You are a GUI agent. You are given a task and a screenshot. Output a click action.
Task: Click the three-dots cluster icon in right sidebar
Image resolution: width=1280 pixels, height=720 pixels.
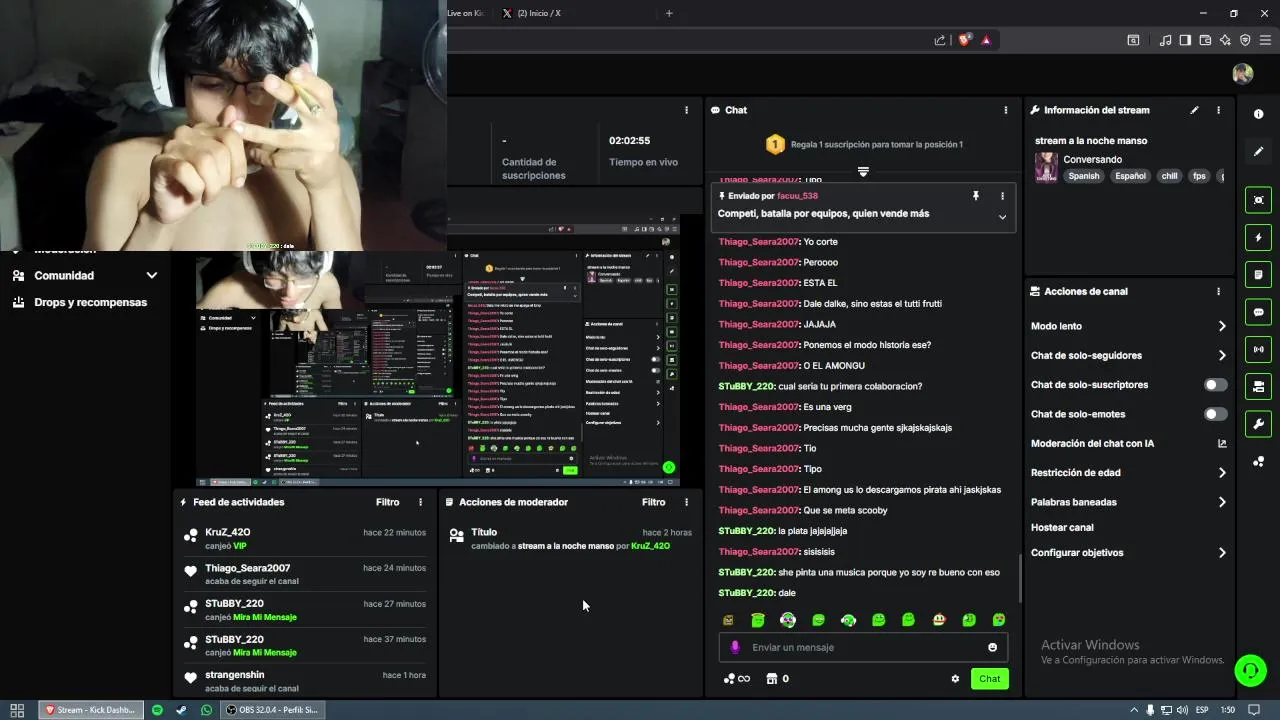[x=1258, y=461]
